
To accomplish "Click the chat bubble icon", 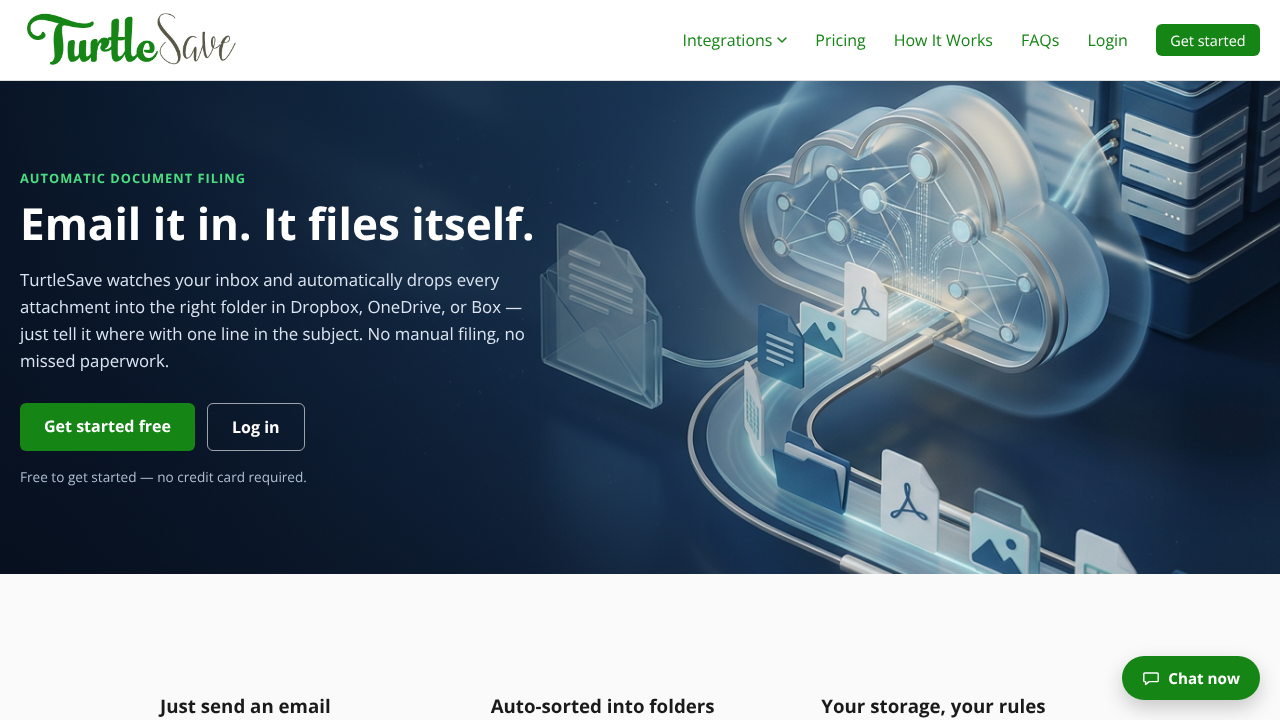I will click(x=1151, y=678).
